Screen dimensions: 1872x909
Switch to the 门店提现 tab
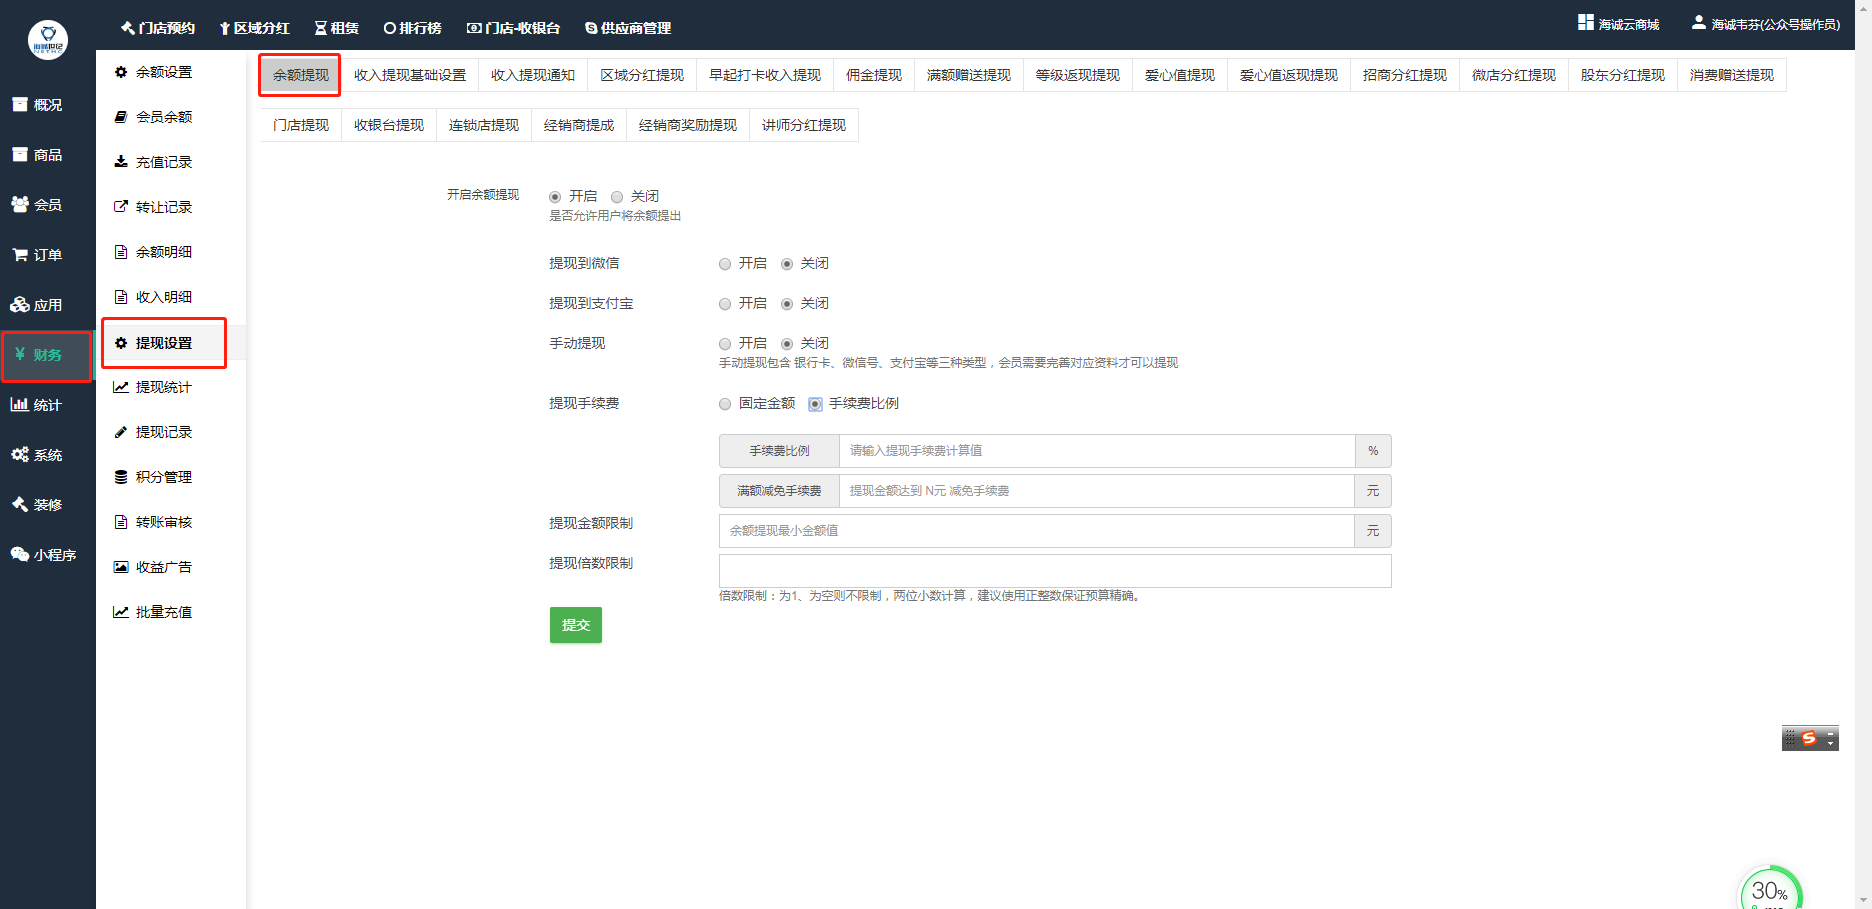[x=301, y=125]
